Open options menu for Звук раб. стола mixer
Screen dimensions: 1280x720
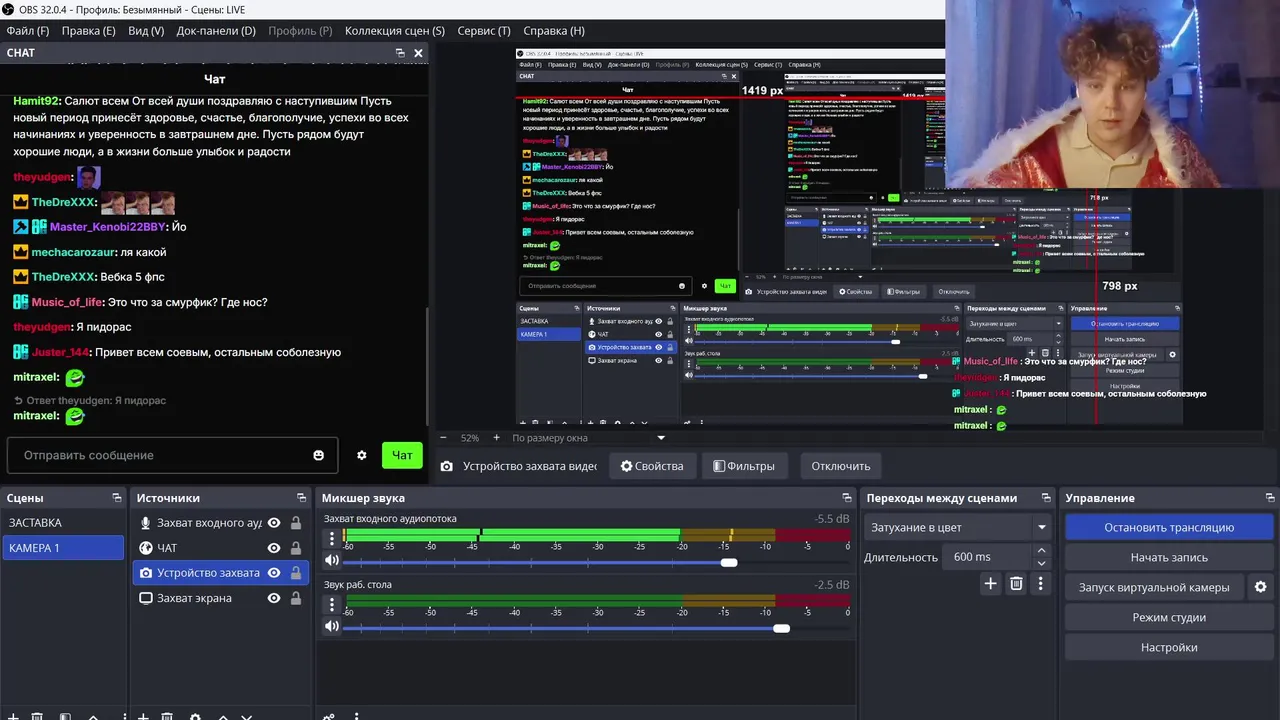(x=332, y=604)
